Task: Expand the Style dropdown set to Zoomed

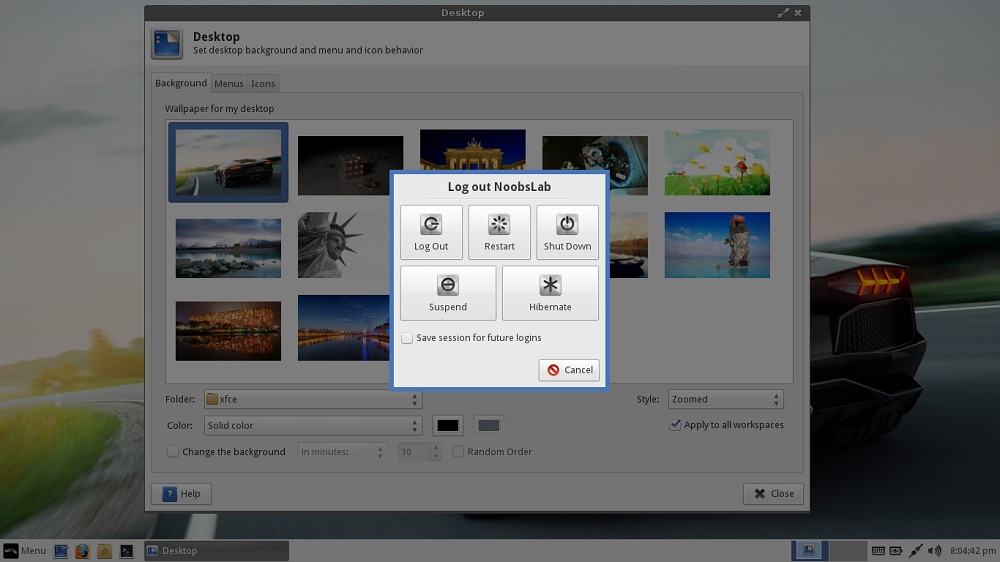Action: 726,399
